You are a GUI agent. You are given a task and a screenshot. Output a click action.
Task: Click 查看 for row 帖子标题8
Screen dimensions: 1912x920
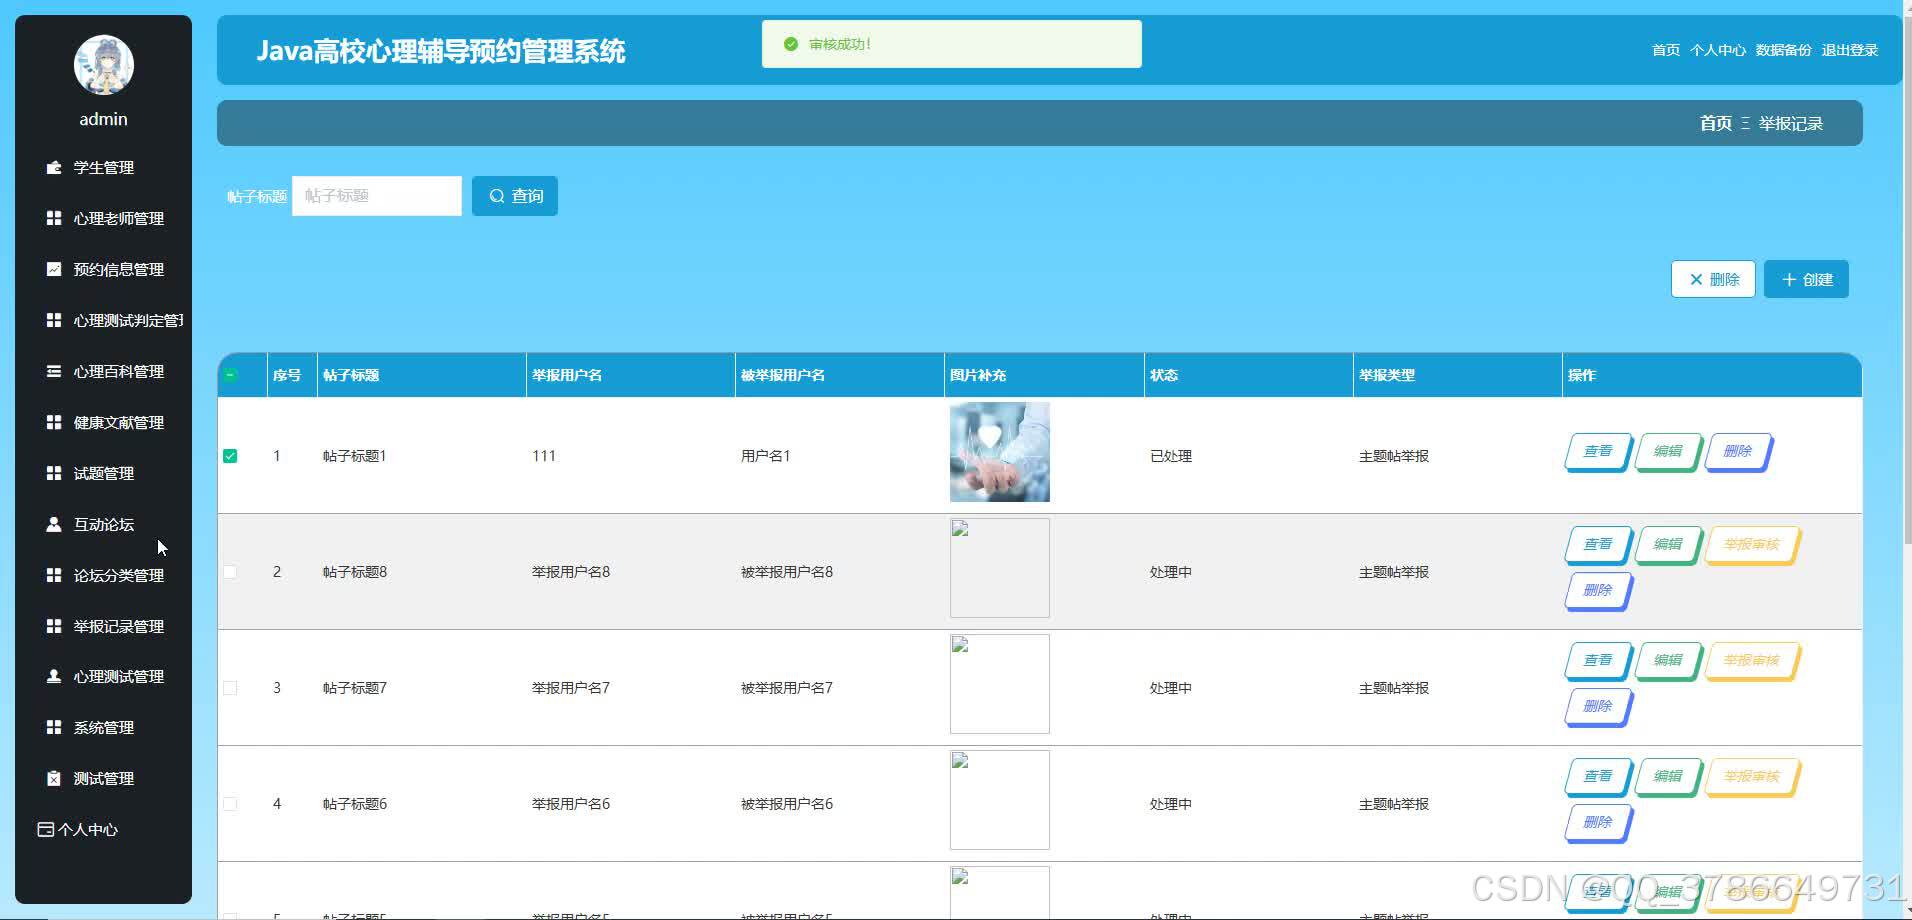tap(1598, 544)
